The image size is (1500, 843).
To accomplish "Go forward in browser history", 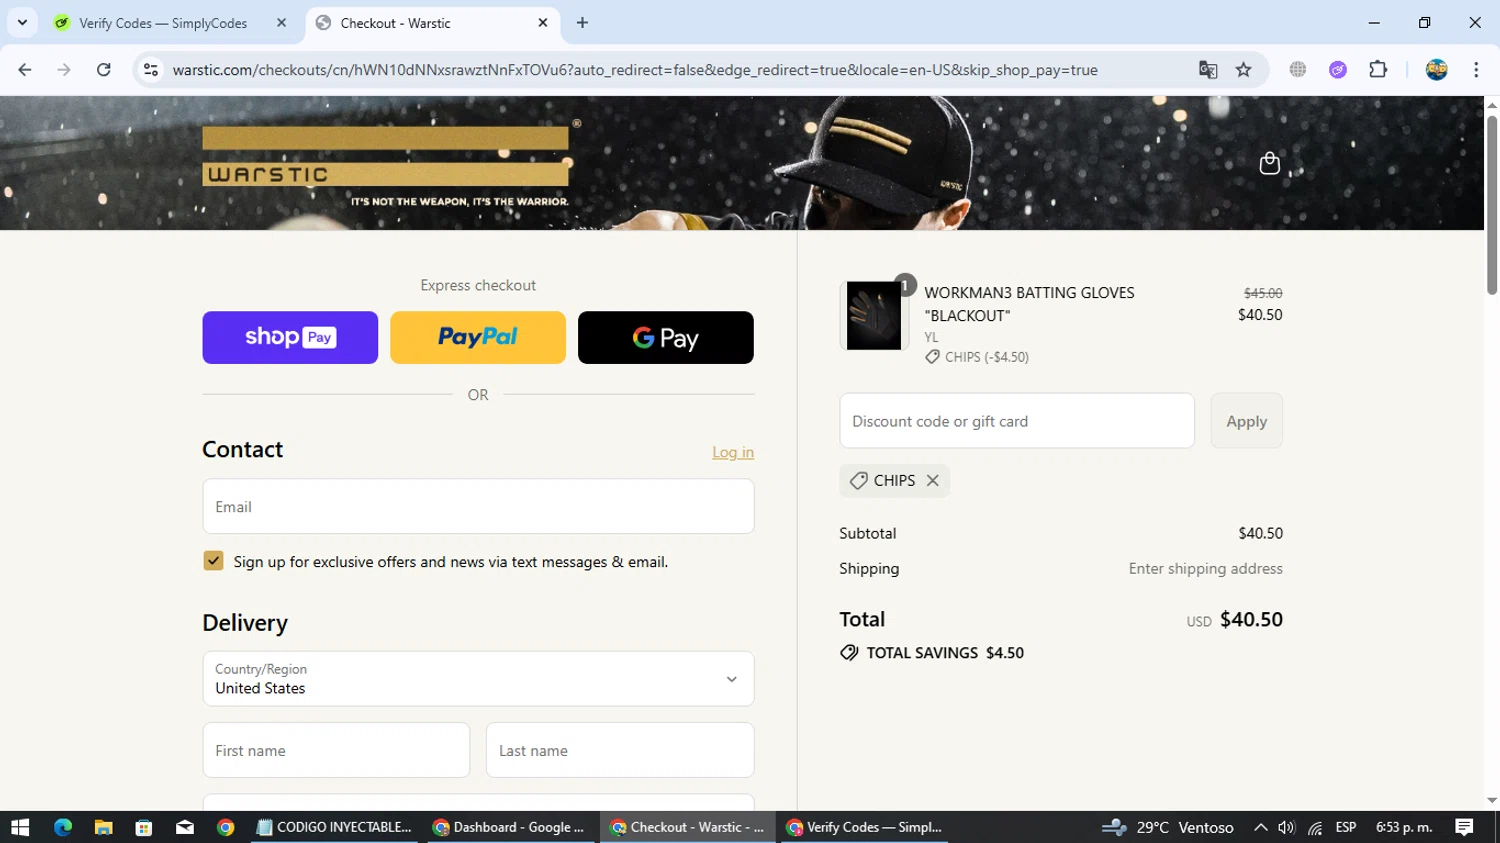I will 64,70.
